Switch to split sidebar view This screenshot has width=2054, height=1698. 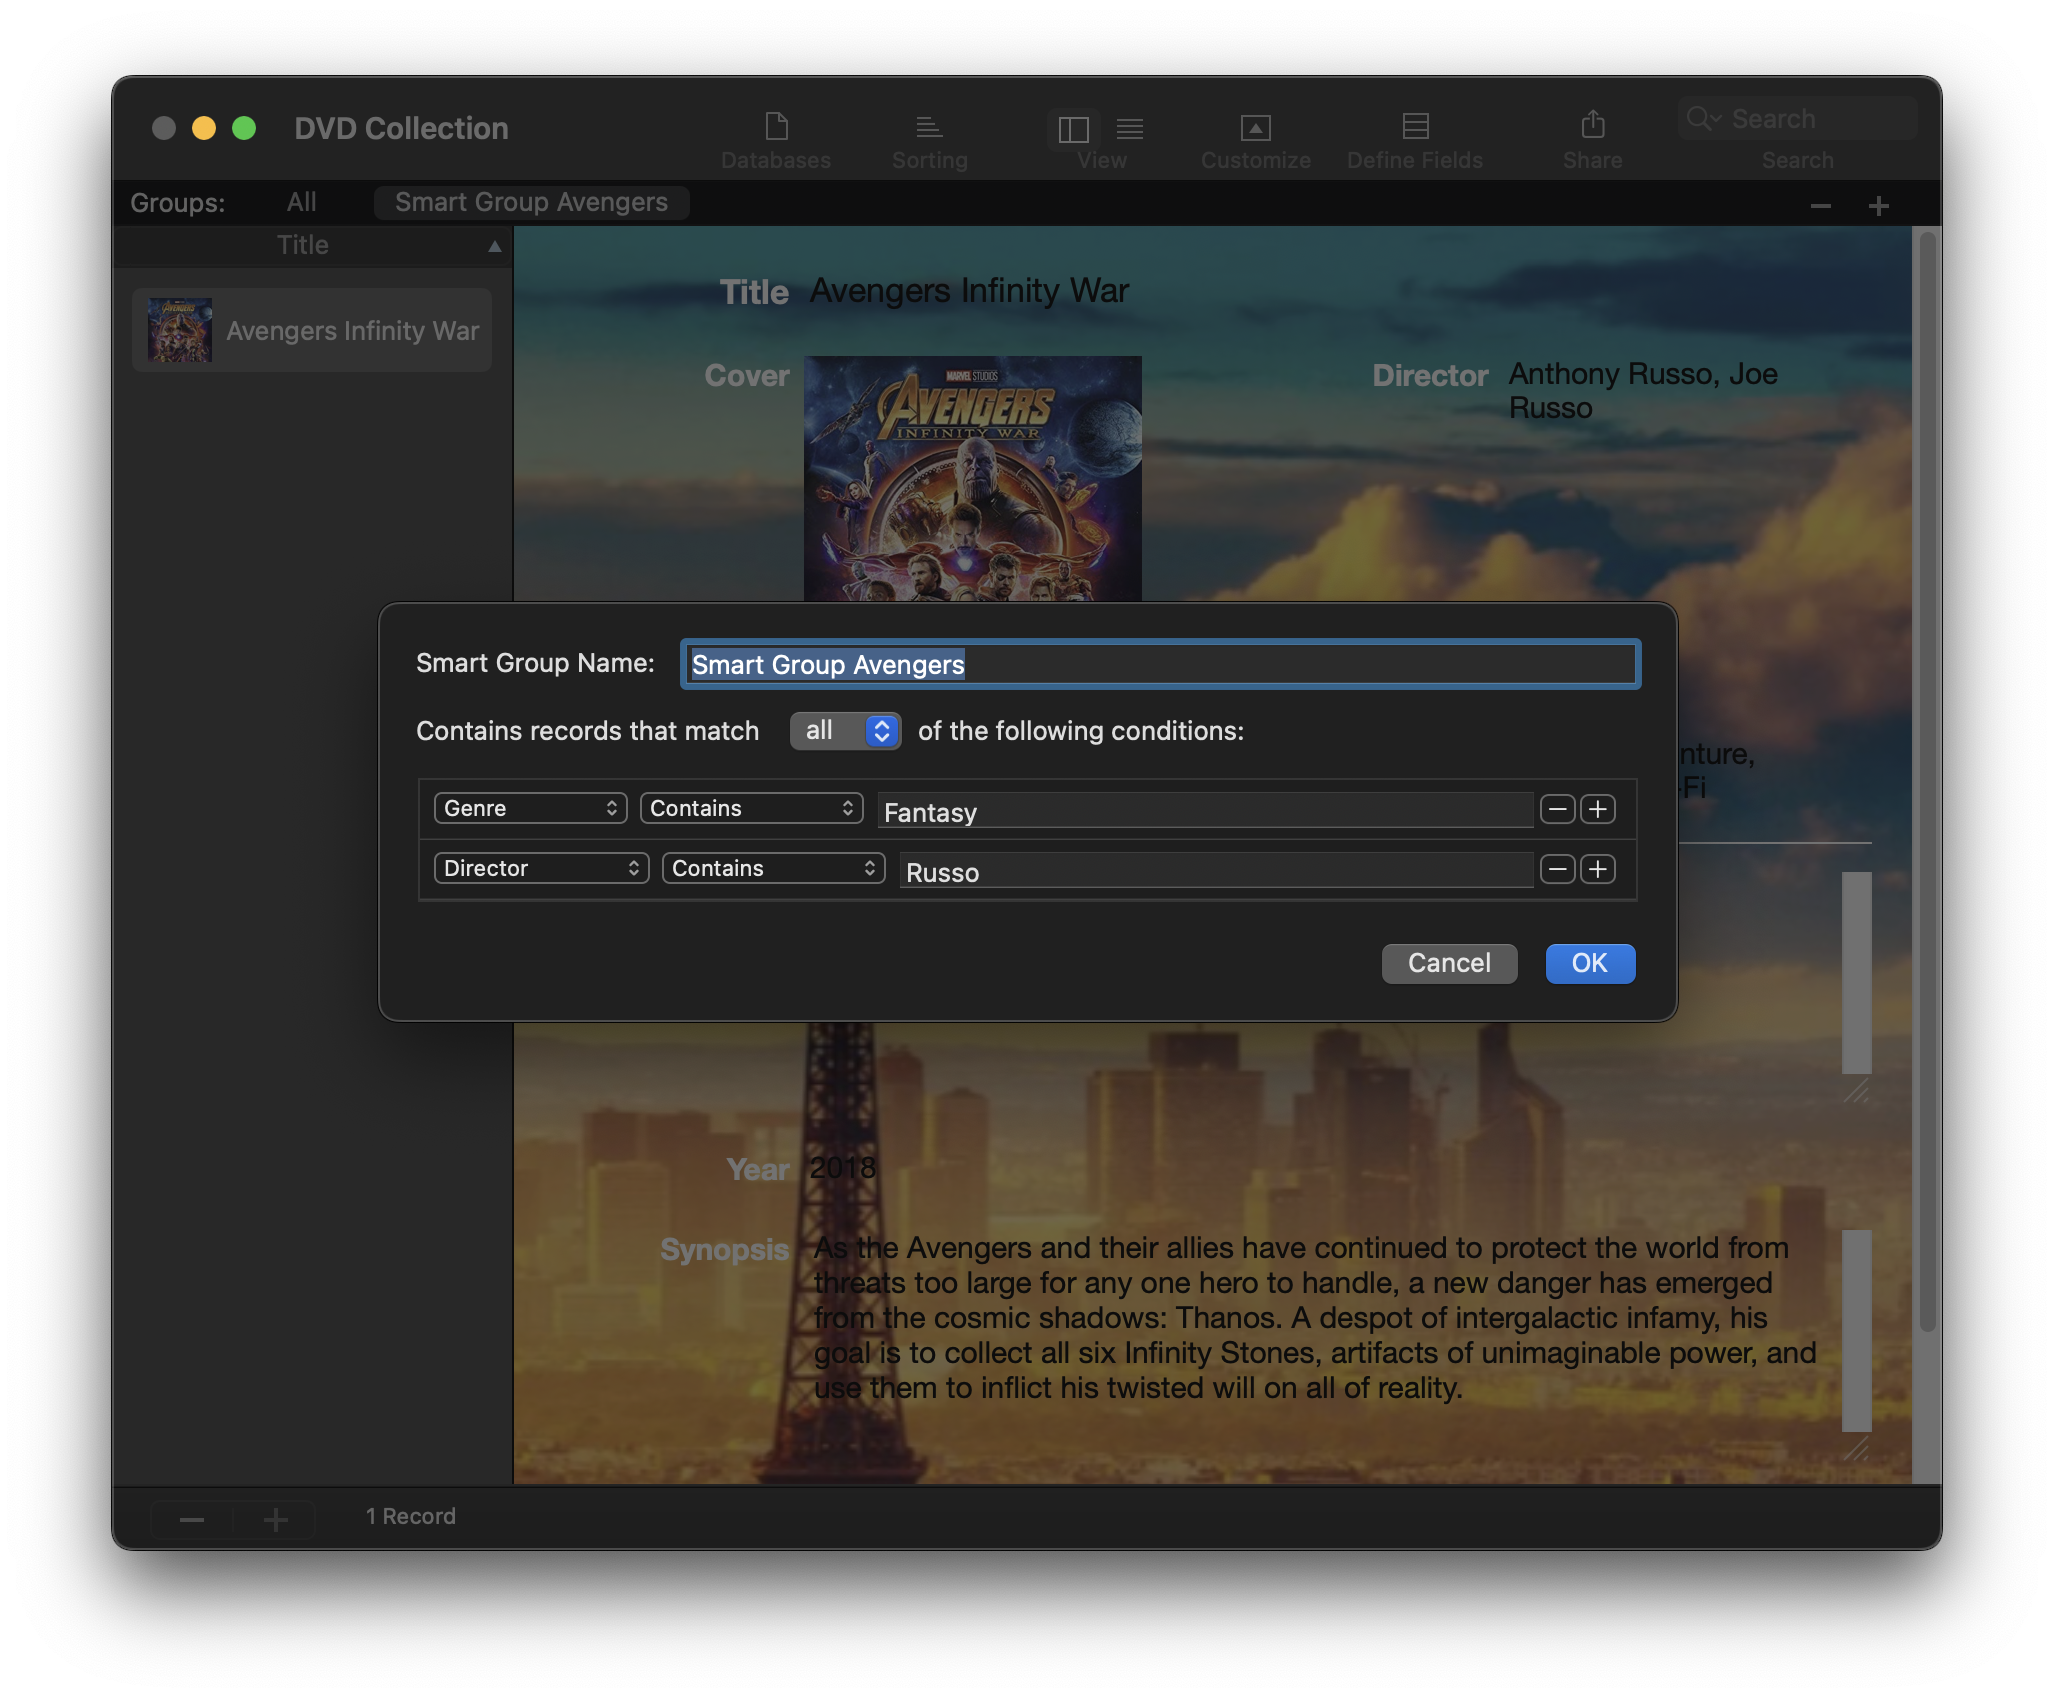pos(1074,129)
